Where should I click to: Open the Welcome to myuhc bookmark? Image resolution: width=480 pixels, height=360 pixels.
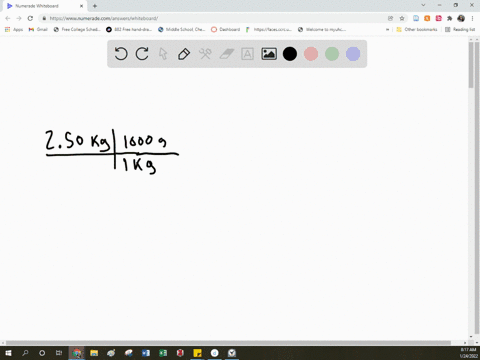click(x=322, y=29)
